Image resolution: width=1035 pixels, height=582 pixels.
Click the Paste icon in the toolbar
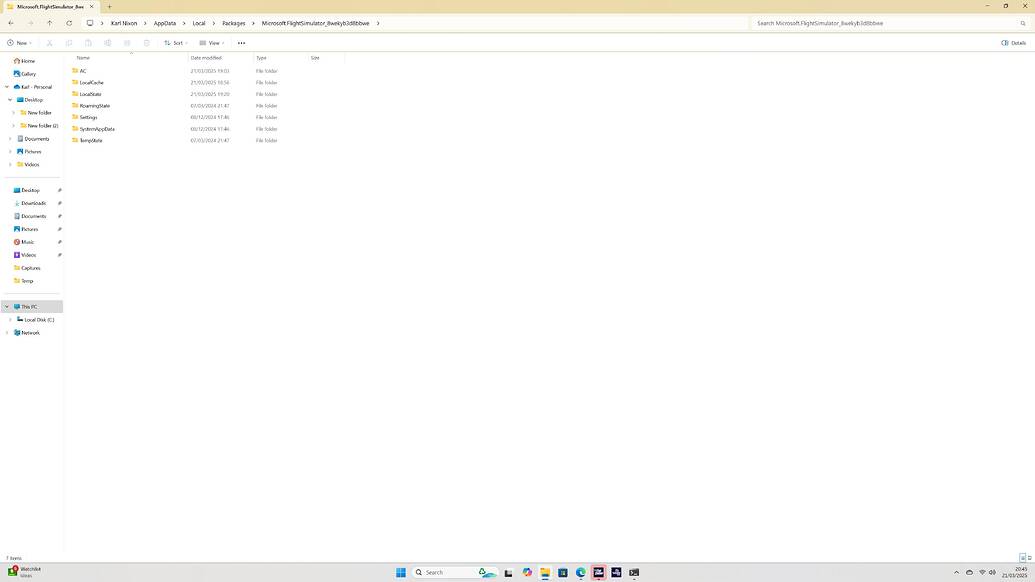pos(87,43)
